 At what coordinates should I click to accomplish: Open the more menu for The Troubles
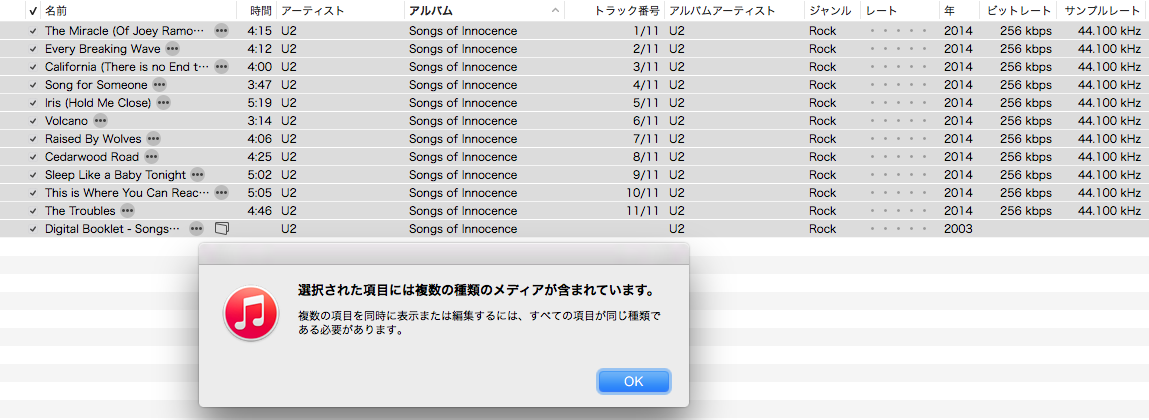128,211
